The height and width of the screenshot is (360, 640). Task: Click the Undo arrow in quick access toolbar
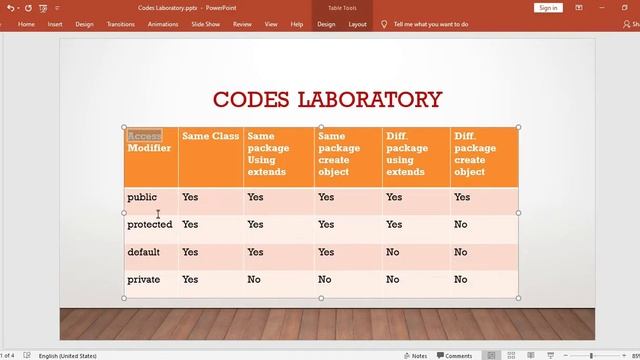(11, 8)
